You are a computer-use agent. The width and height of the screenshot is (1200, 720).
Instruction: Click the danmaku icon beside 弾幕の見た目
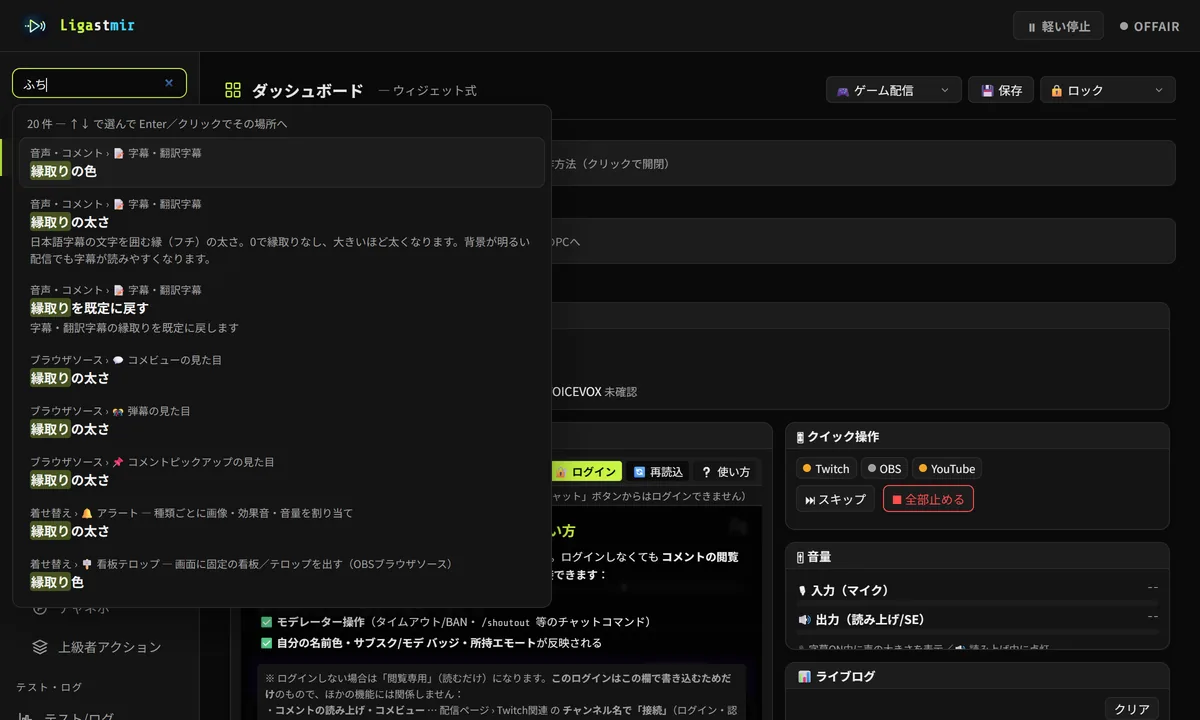click(x=118, y=411)
